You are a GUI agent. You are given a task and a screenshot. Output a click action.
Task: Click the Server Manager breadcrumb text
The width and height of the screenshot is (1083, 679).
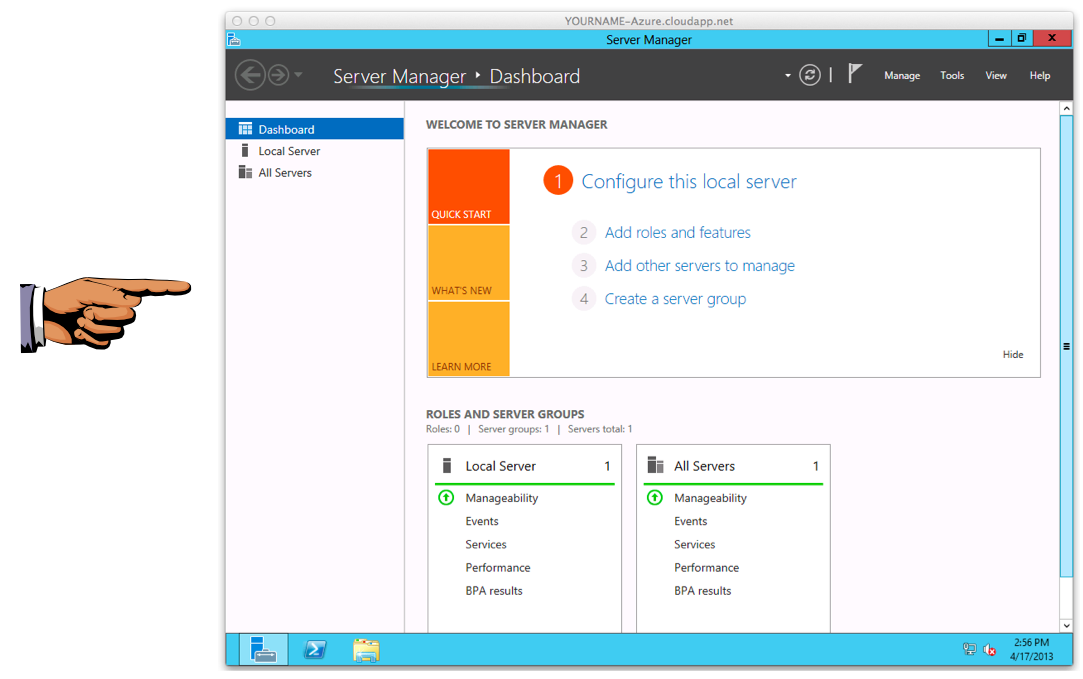click(x=399, y=76)
